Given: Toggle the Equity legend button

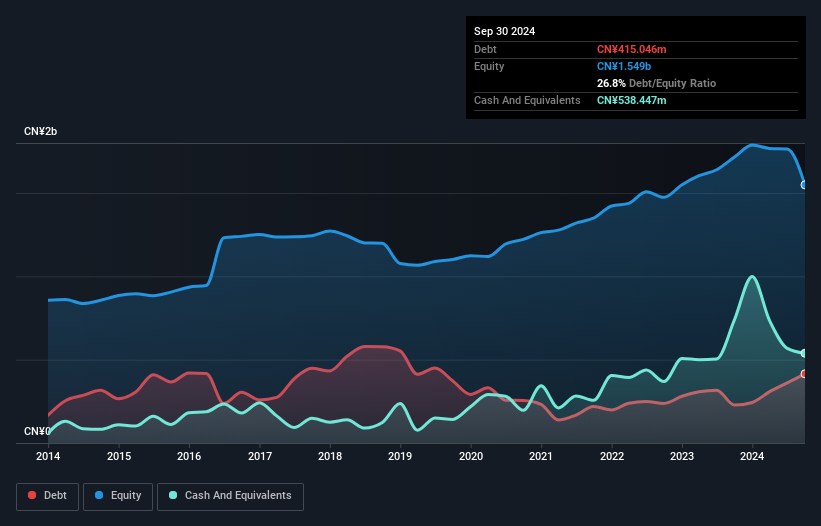Looking at the screenshot, I should pos(118,496).
